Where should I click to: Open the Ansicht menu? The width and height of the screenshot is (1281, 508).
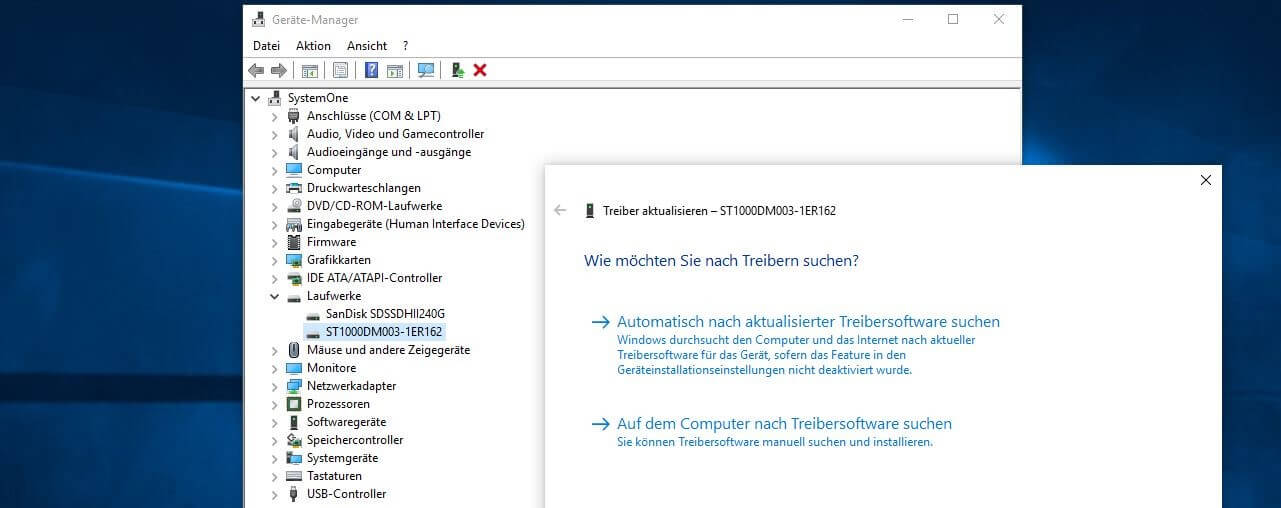367,46
